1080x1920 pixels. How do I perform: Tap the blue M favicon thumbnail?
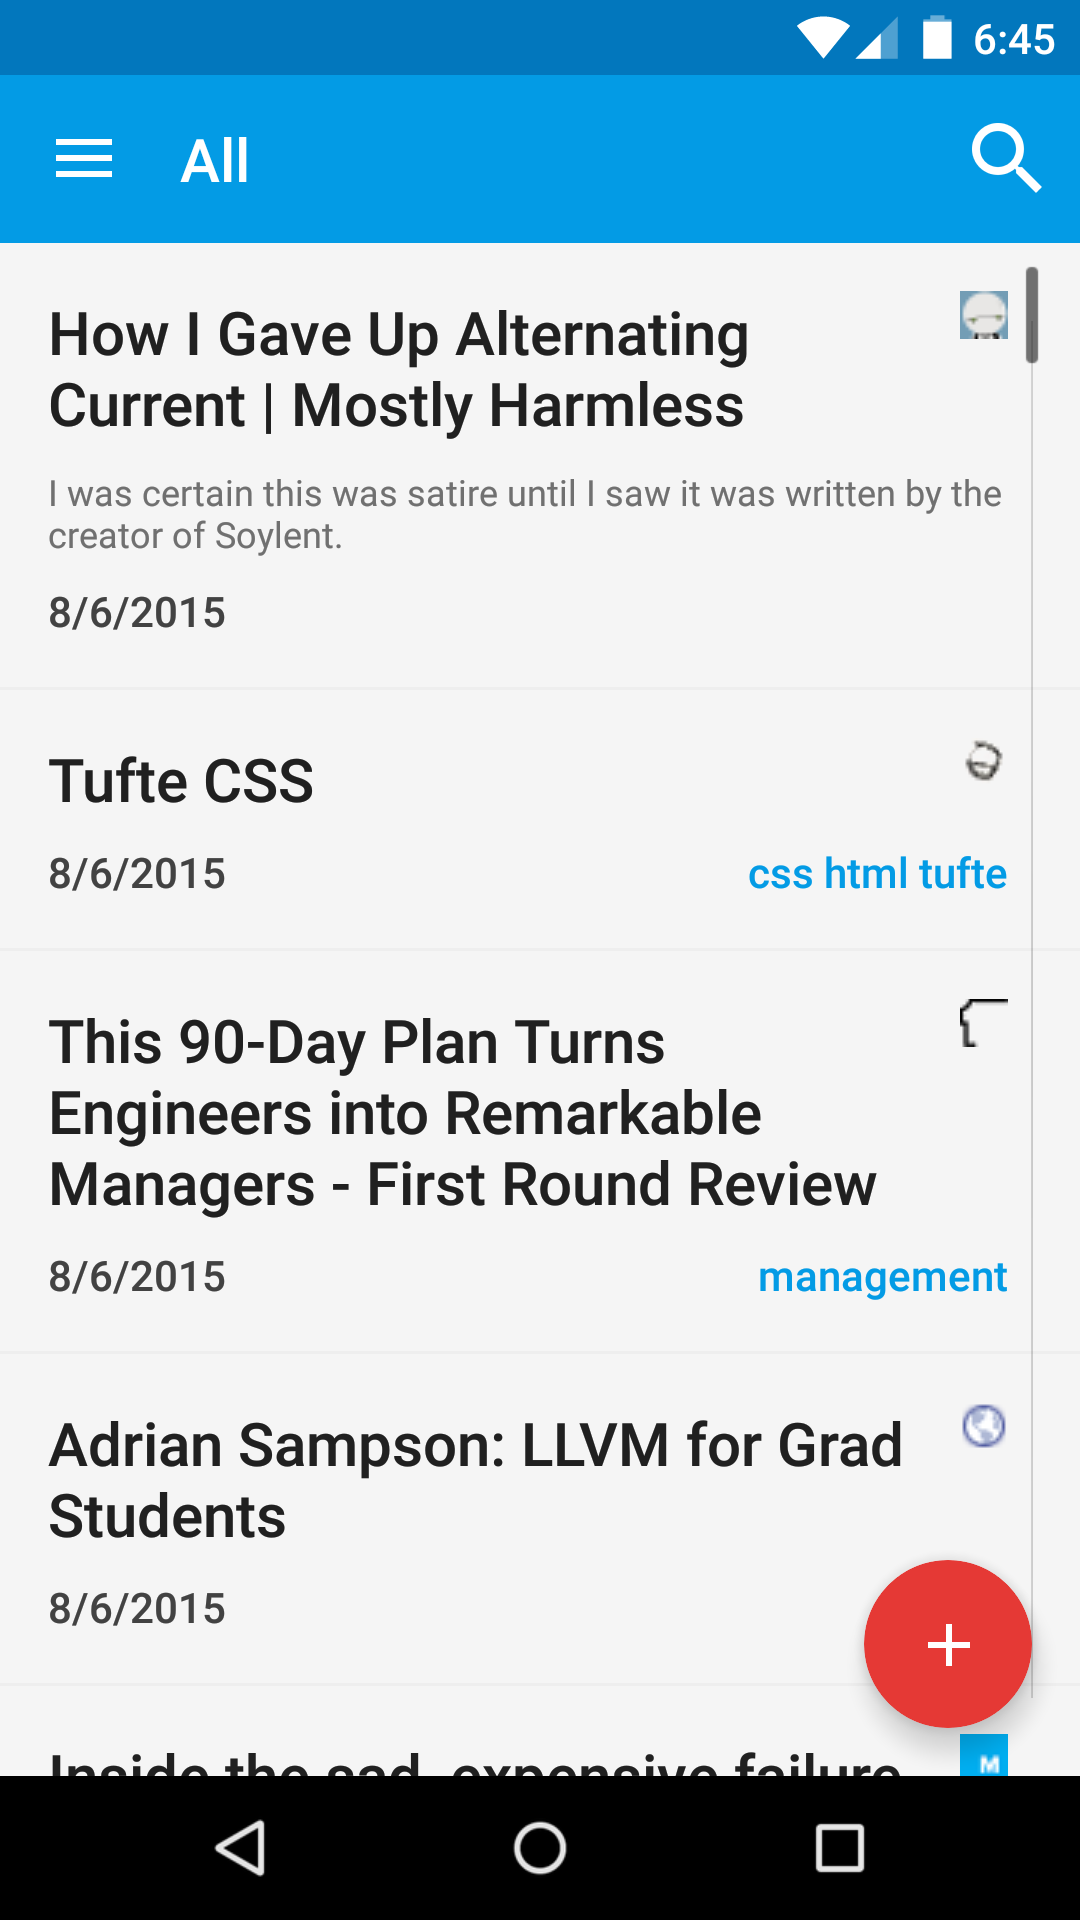click(x=984, y=1756)
